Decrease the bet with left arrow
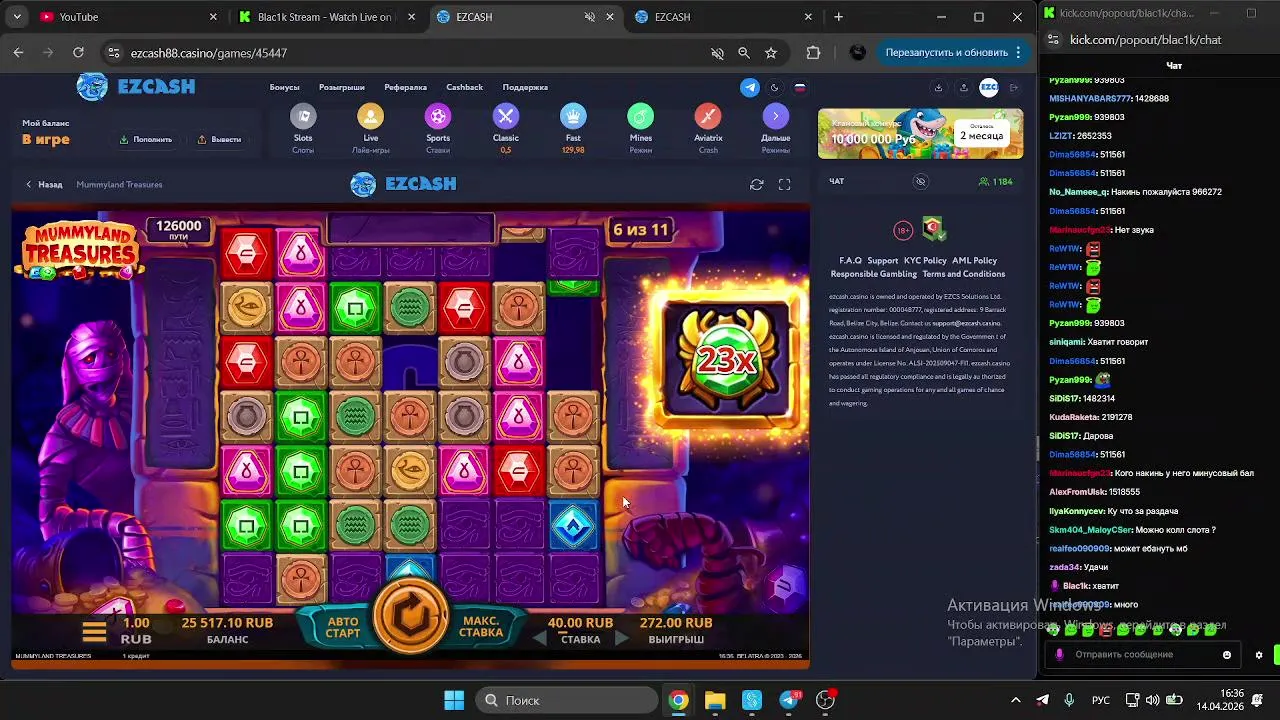 pos(541,639)
